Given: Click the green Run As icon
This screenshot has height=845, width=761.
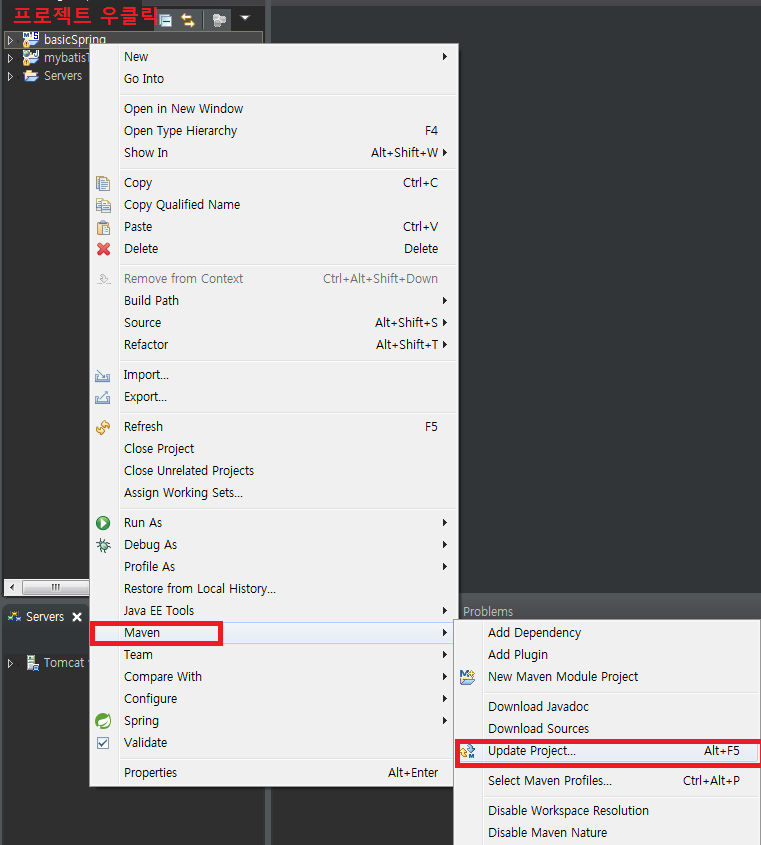Looking at the screenshot, I should (103, 523).
